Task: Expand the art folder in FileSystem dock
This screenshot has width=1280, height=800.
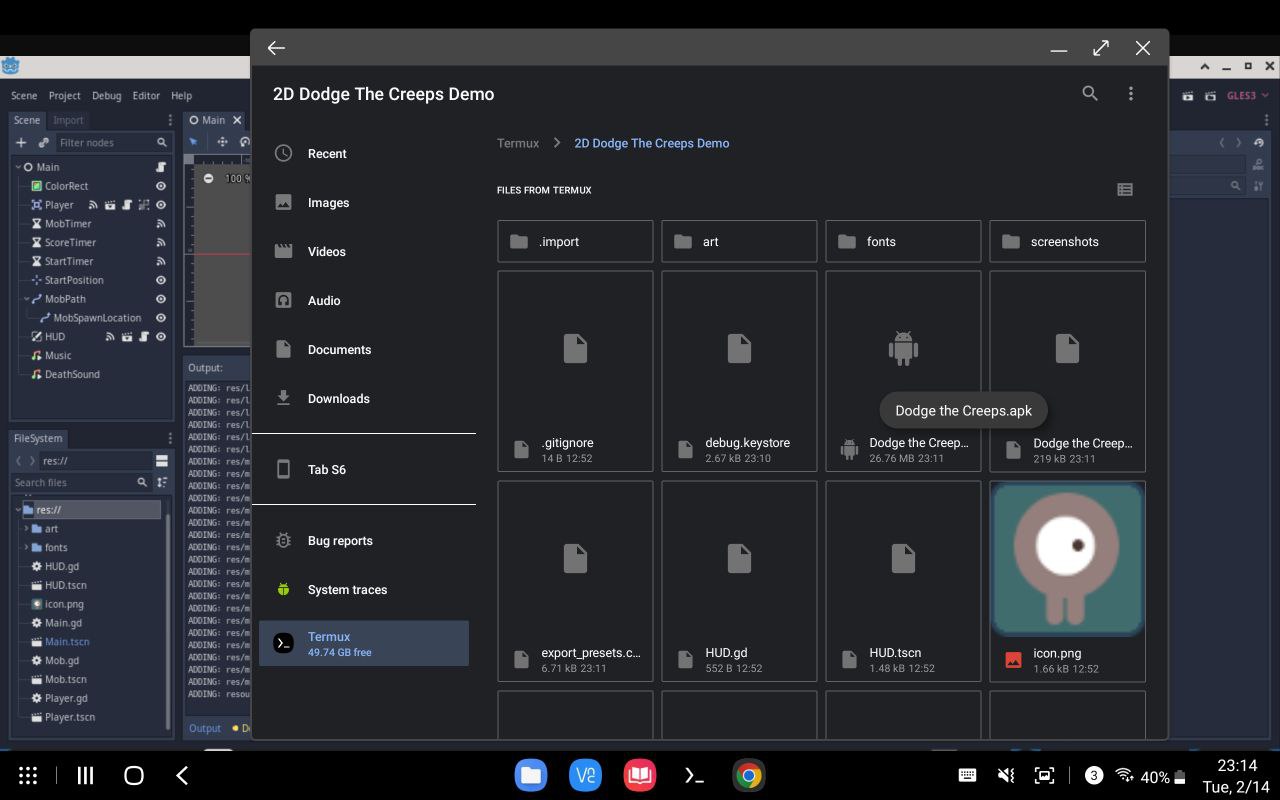Action: pos(26,529)
